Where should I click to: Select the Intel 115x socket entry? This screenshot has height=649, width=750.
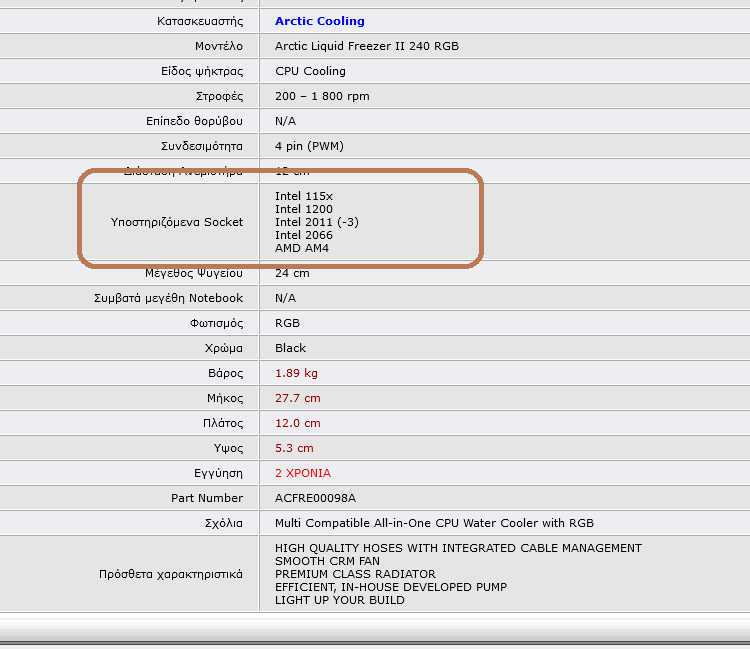tap(304, 196)
